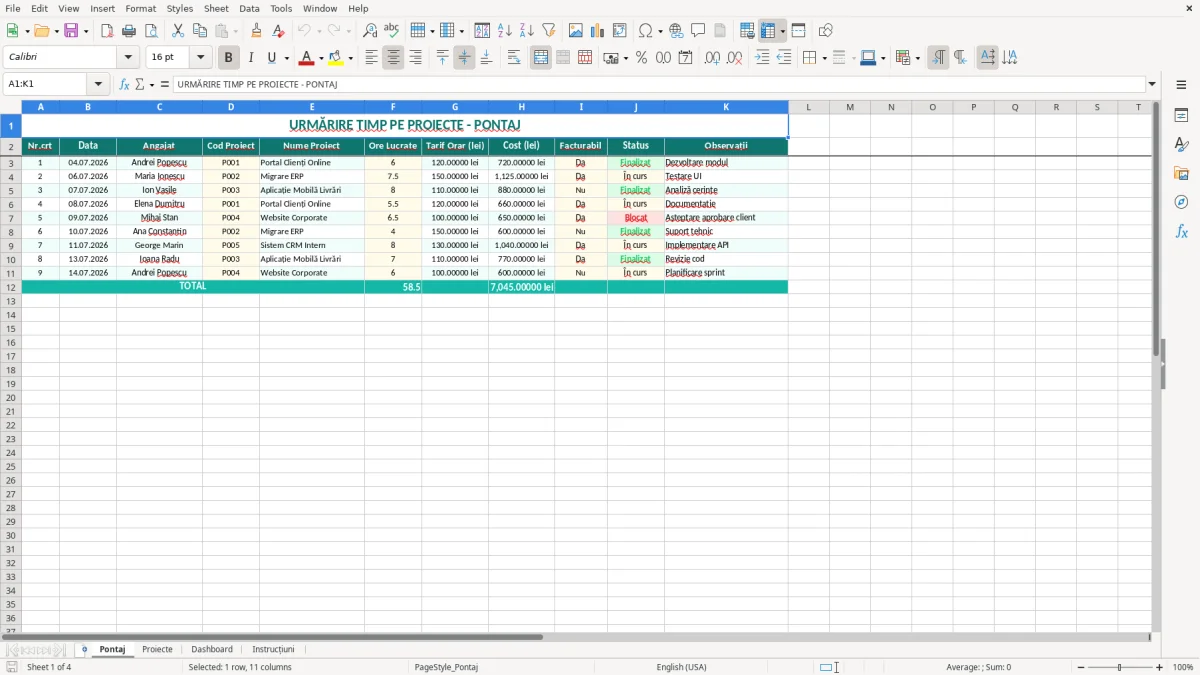Open Find & Replace
Screen dimensions: 1200x675
click(370, 31)
